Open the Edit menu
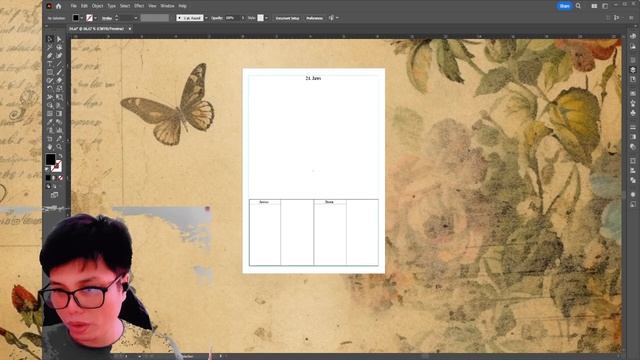The height and width of the screenshot is (360, 640). click(x=84, y=6)
